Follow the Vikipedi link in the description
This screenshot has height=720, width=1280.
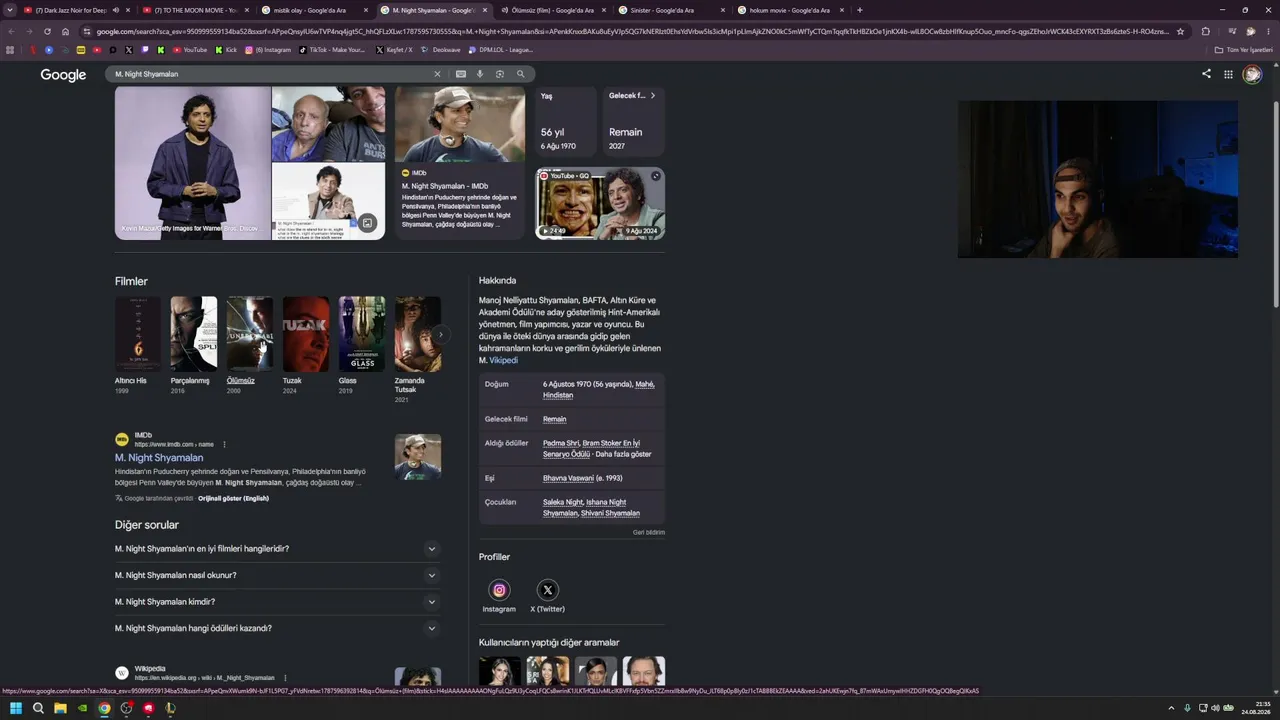point(504,360)
